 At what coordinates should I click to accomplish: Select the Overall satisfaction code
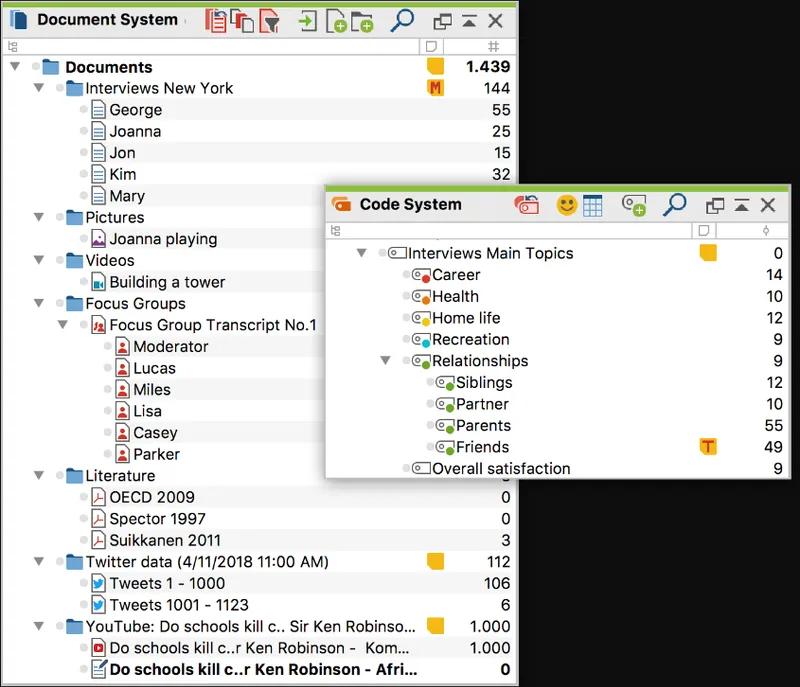click(501, 468)
